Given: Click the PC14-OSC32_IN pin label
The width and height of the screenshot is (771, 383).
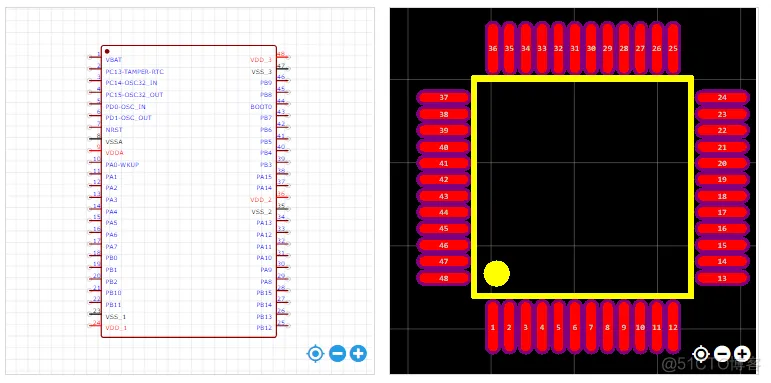Looking at the screenshot, I should pos(131,83).
